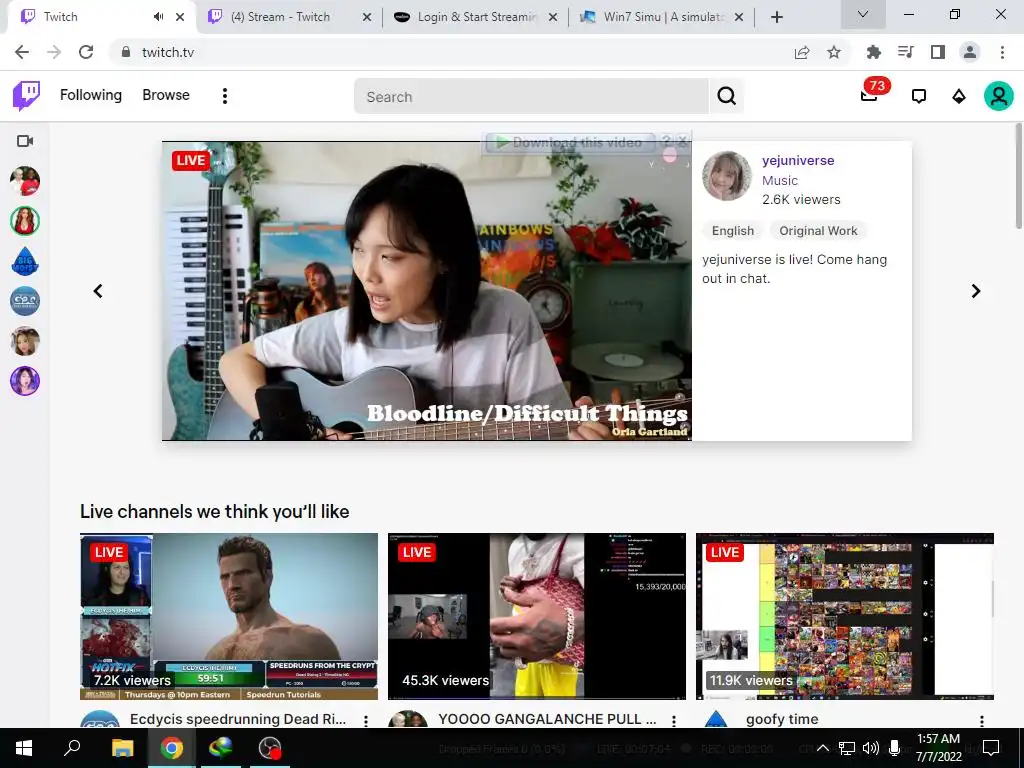1024x768 pixels.
Task: Open the Get Bits diamond icon
Action: 959,97
